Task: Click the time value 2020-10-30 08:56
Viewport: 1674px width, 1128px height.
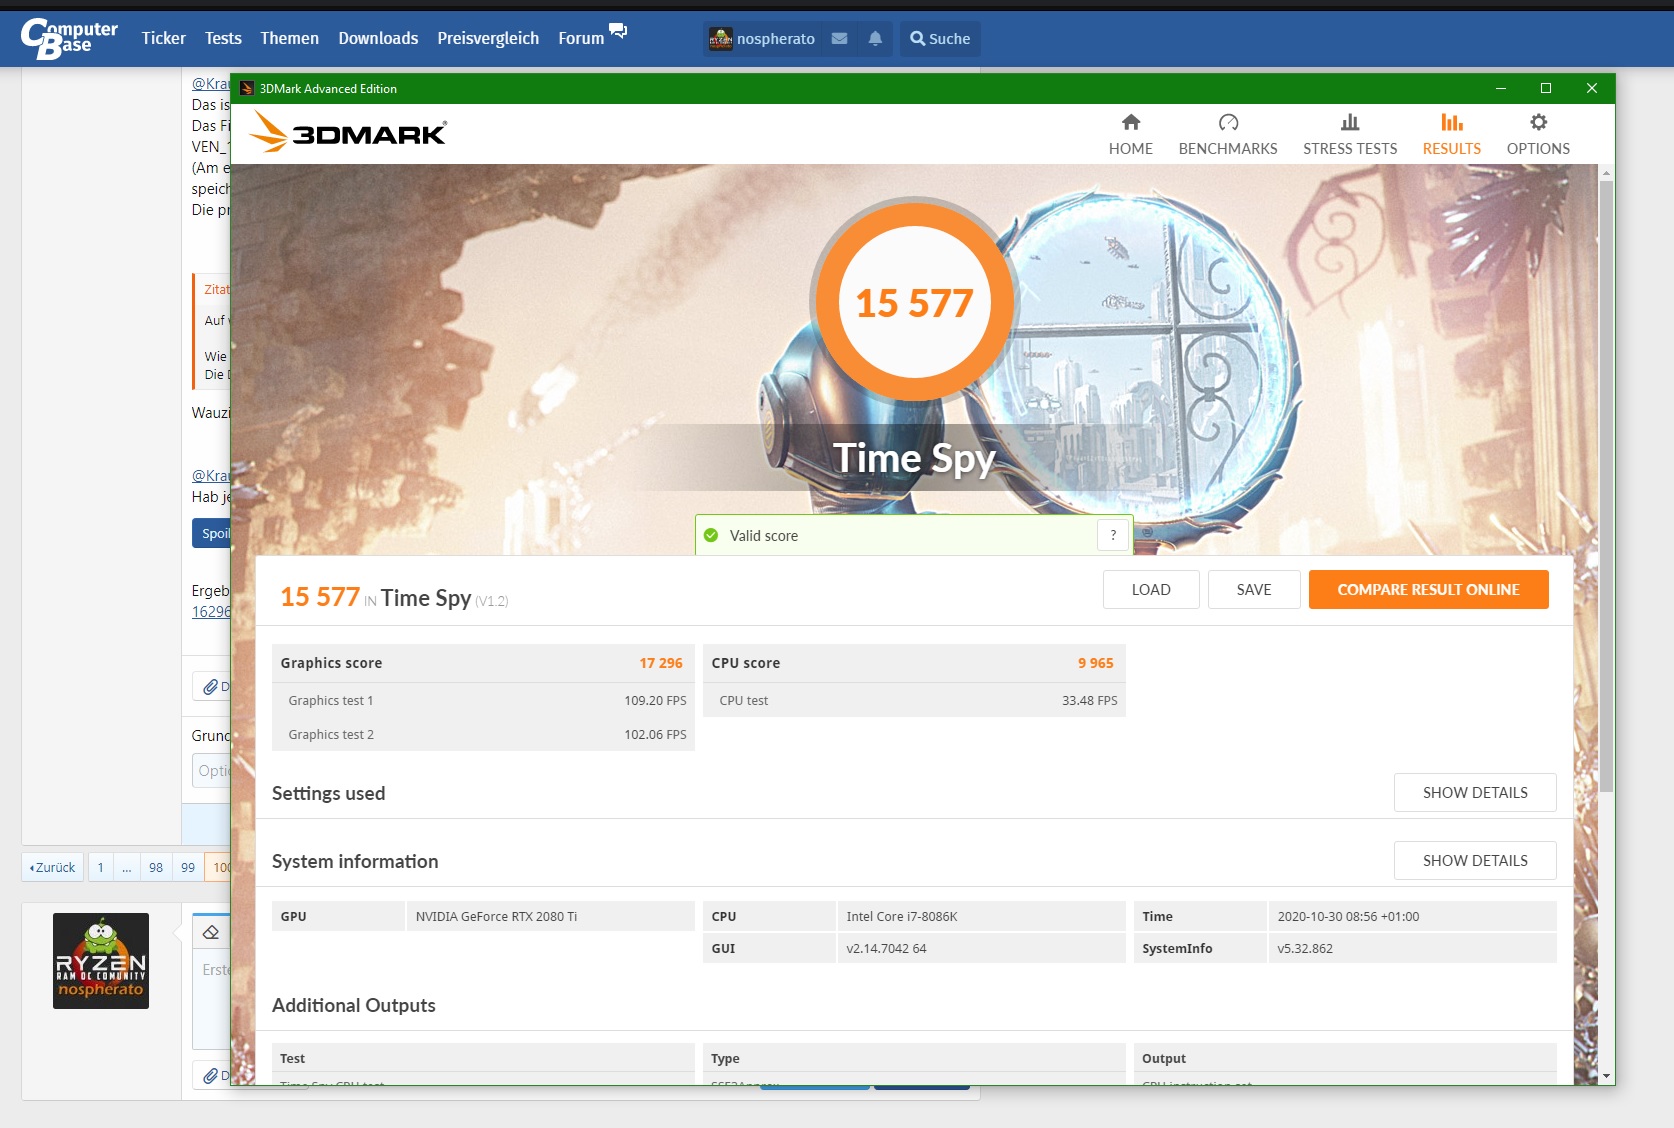Action: click(1412, 916)
